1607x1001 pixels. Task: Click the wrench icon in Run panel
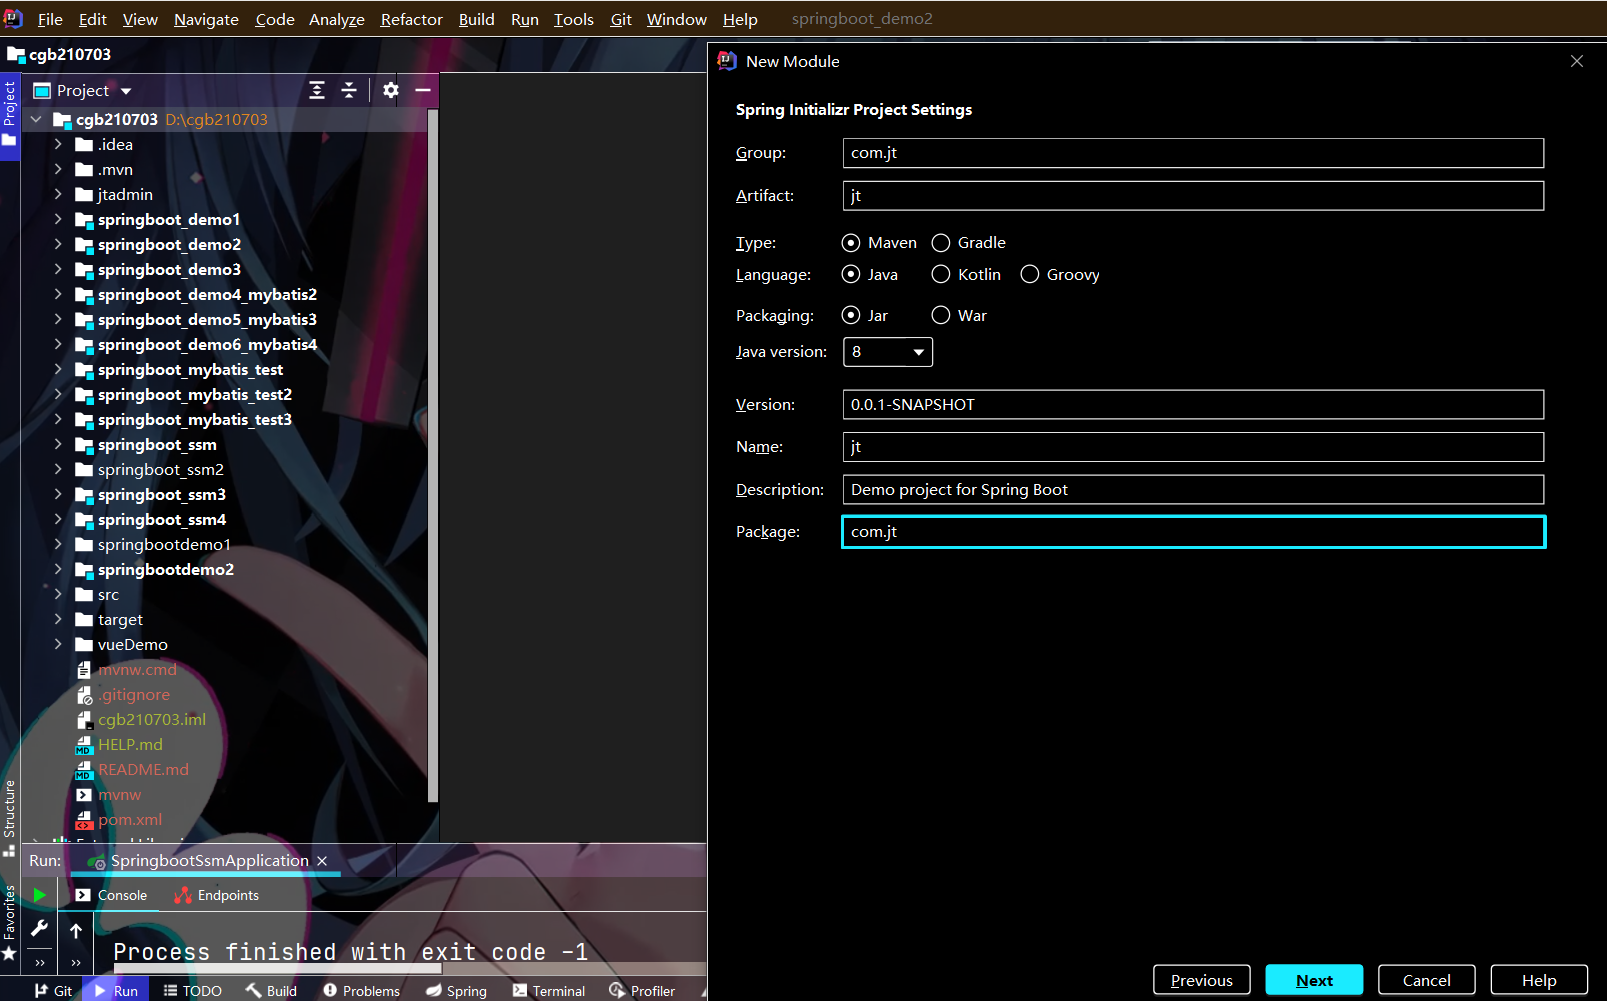40,929
